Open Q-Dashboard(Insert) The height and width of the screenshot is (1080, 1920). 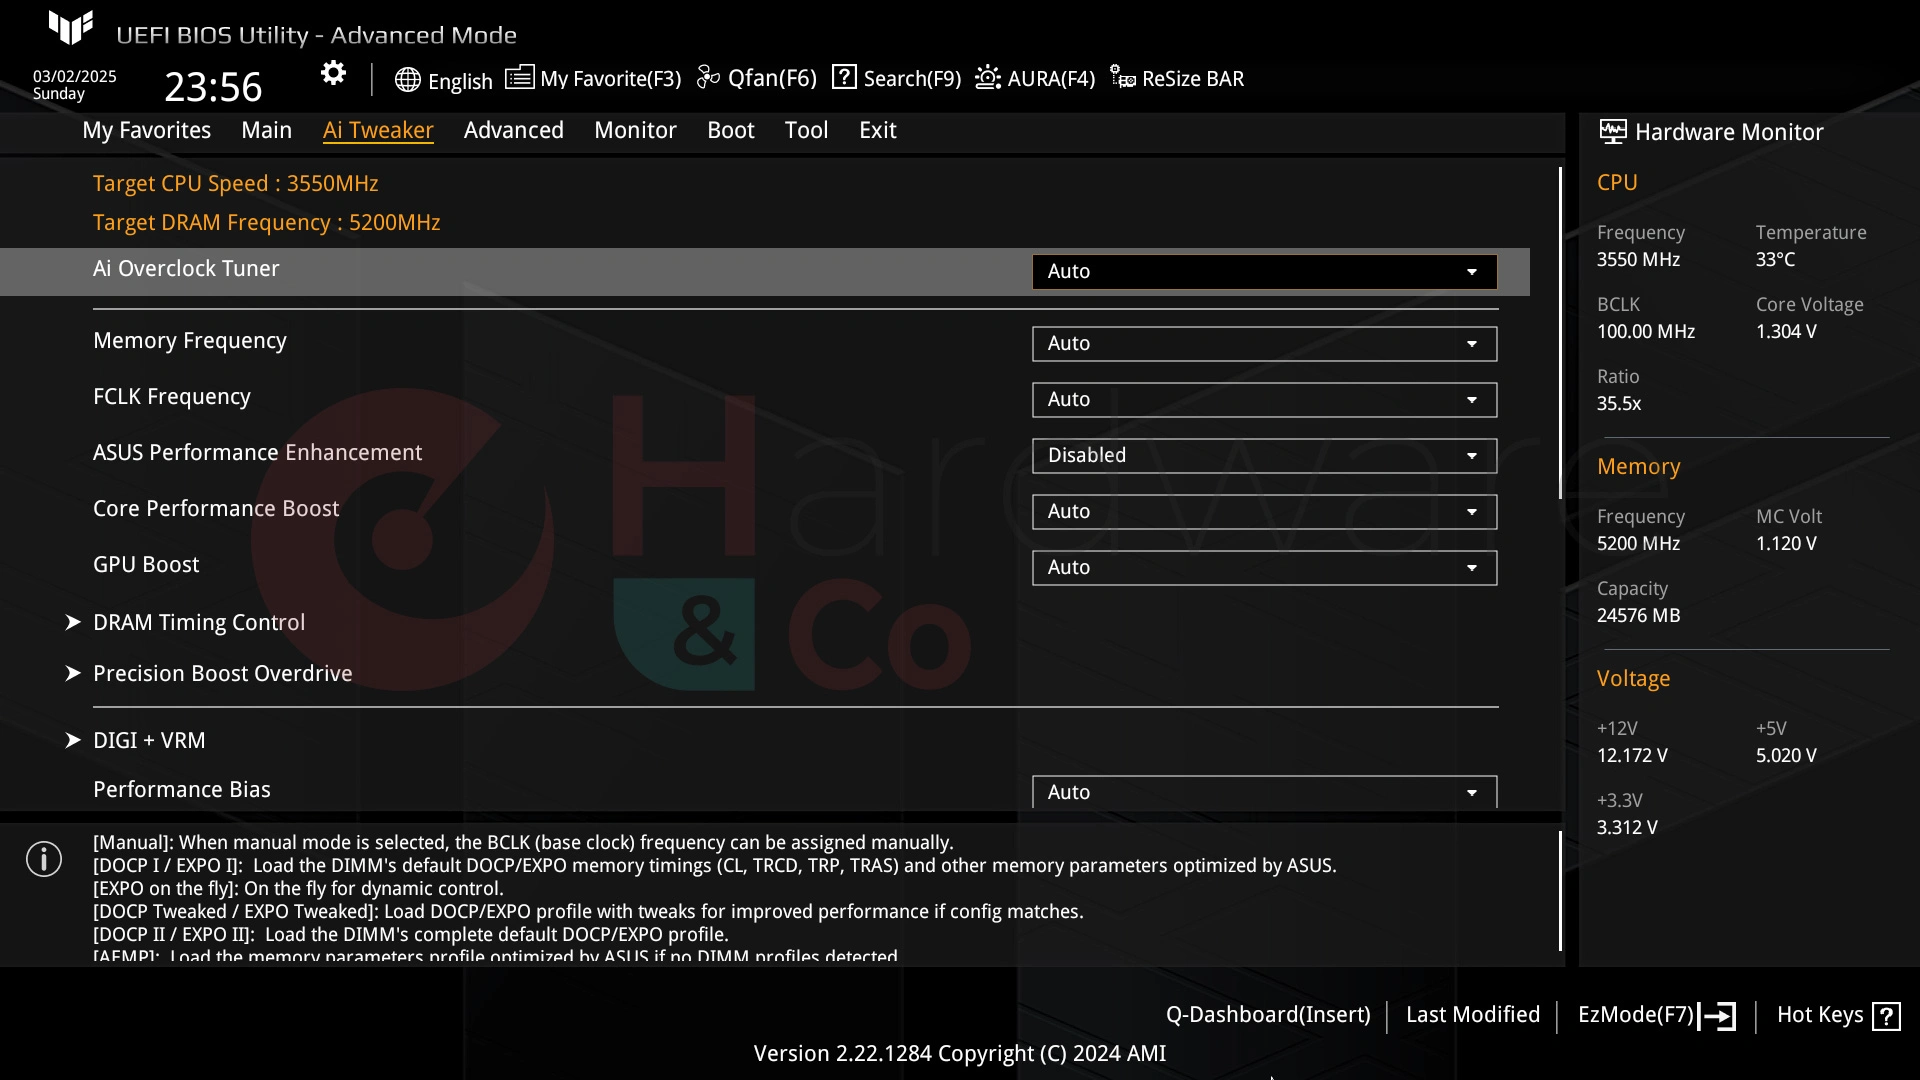pyautogui.click(x=1268, y=1015)
